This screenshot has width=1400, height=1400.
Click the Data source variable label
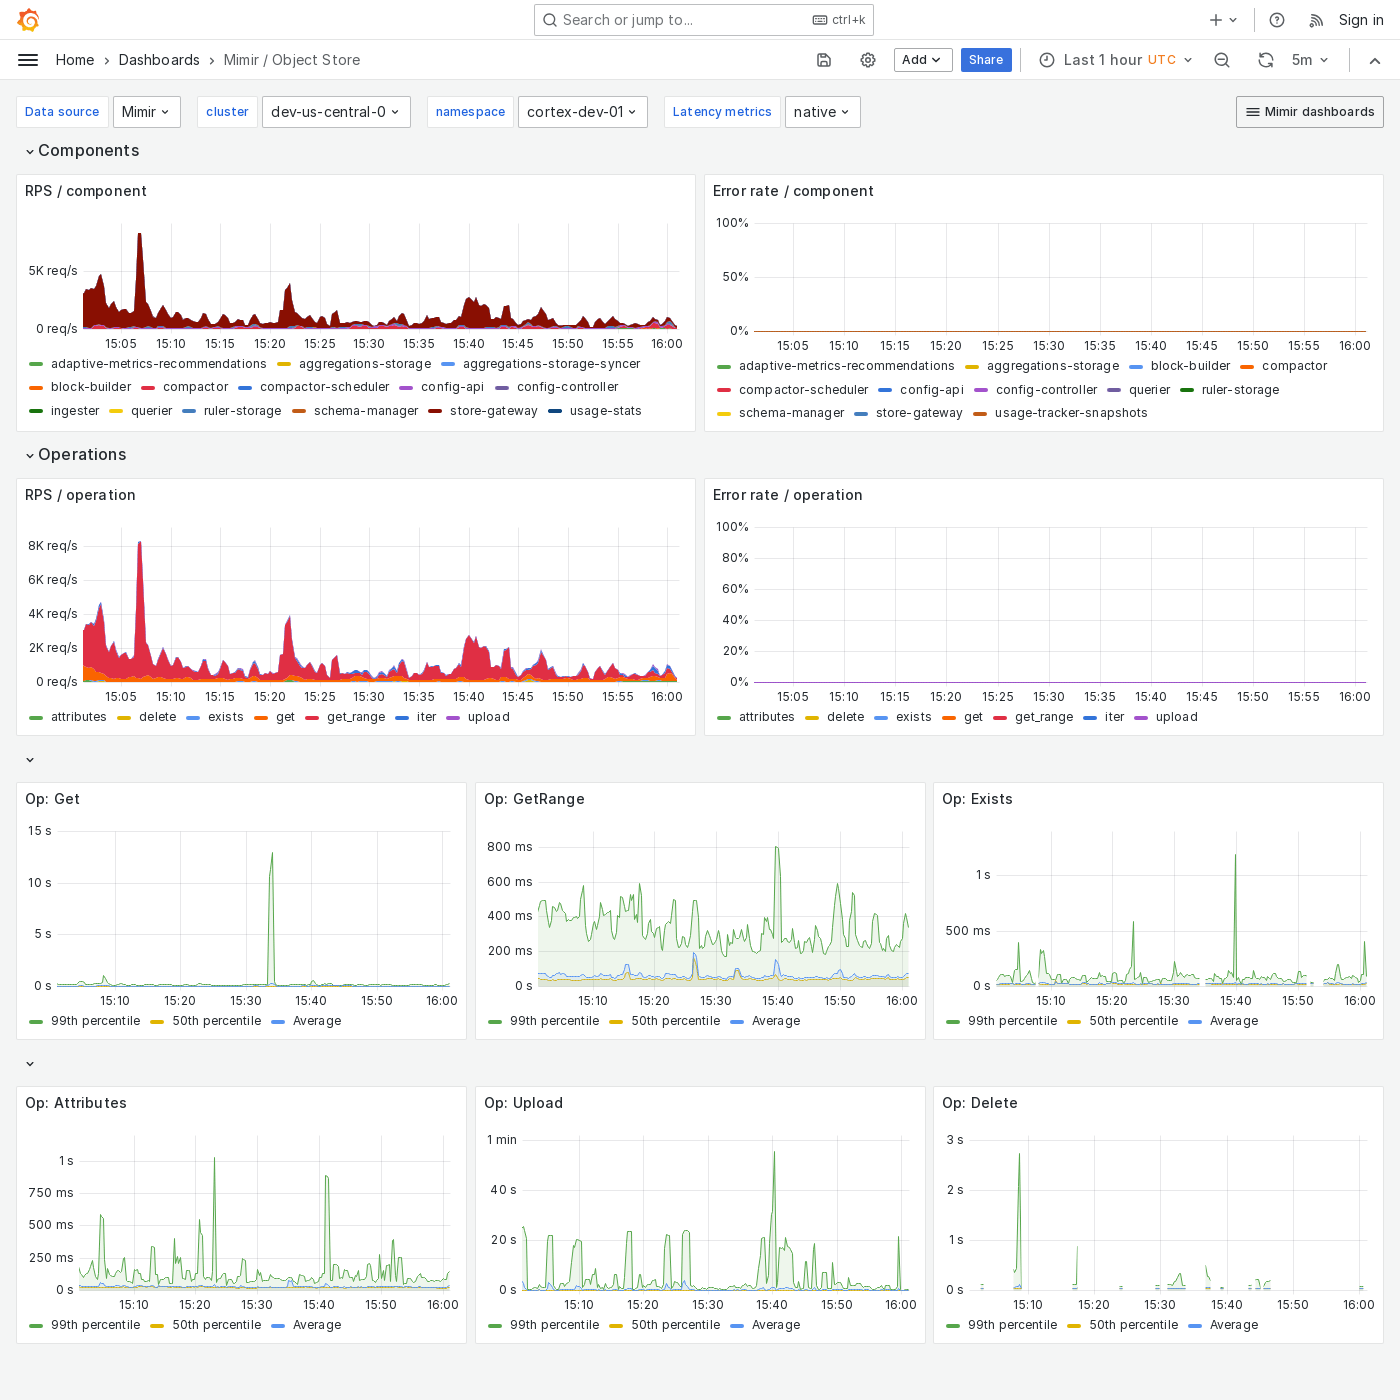point(62,112)
